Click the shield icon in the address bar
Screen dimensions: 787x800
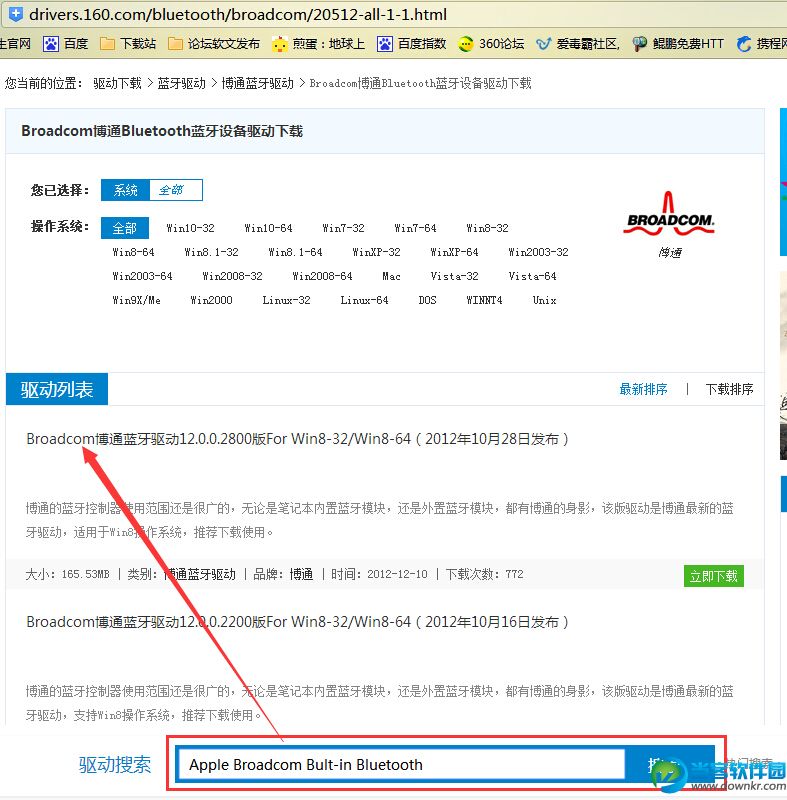[x=16, y=14]
